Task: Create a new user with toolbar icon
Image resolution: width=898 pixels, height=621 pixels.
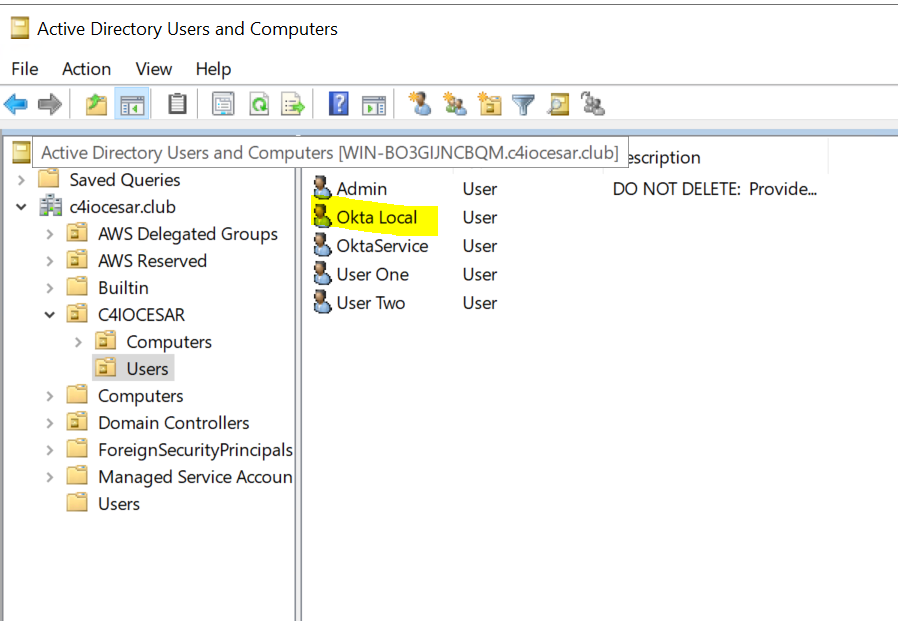Action: click(420, 104)
